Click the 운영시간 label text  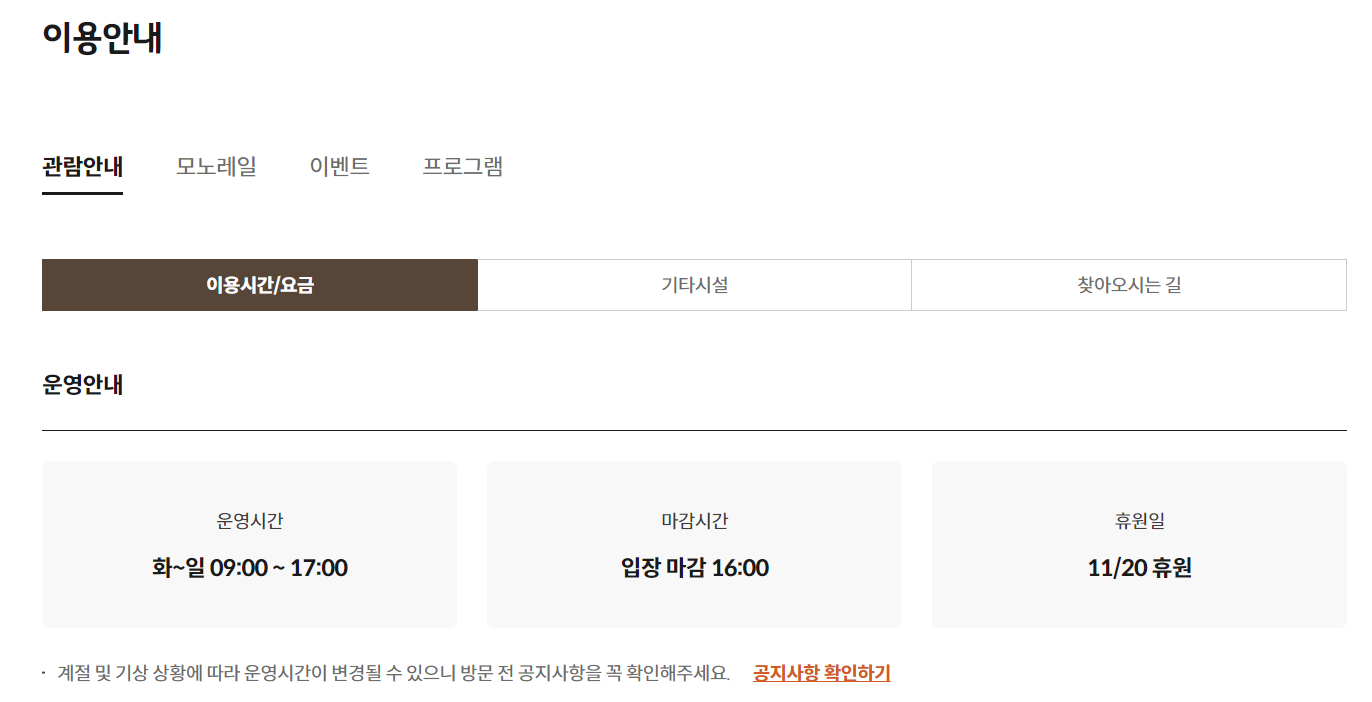click(250, 521)
